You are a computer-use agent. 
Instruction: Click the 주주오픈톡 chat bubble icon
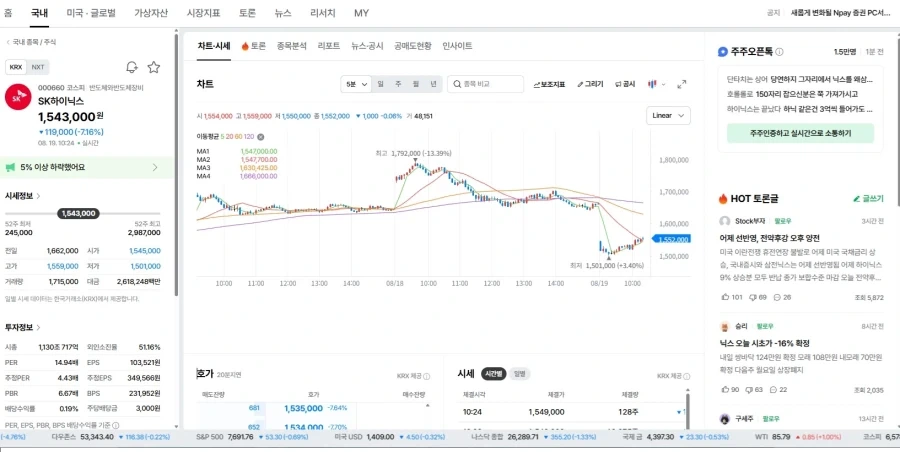(x=723, y=52)
